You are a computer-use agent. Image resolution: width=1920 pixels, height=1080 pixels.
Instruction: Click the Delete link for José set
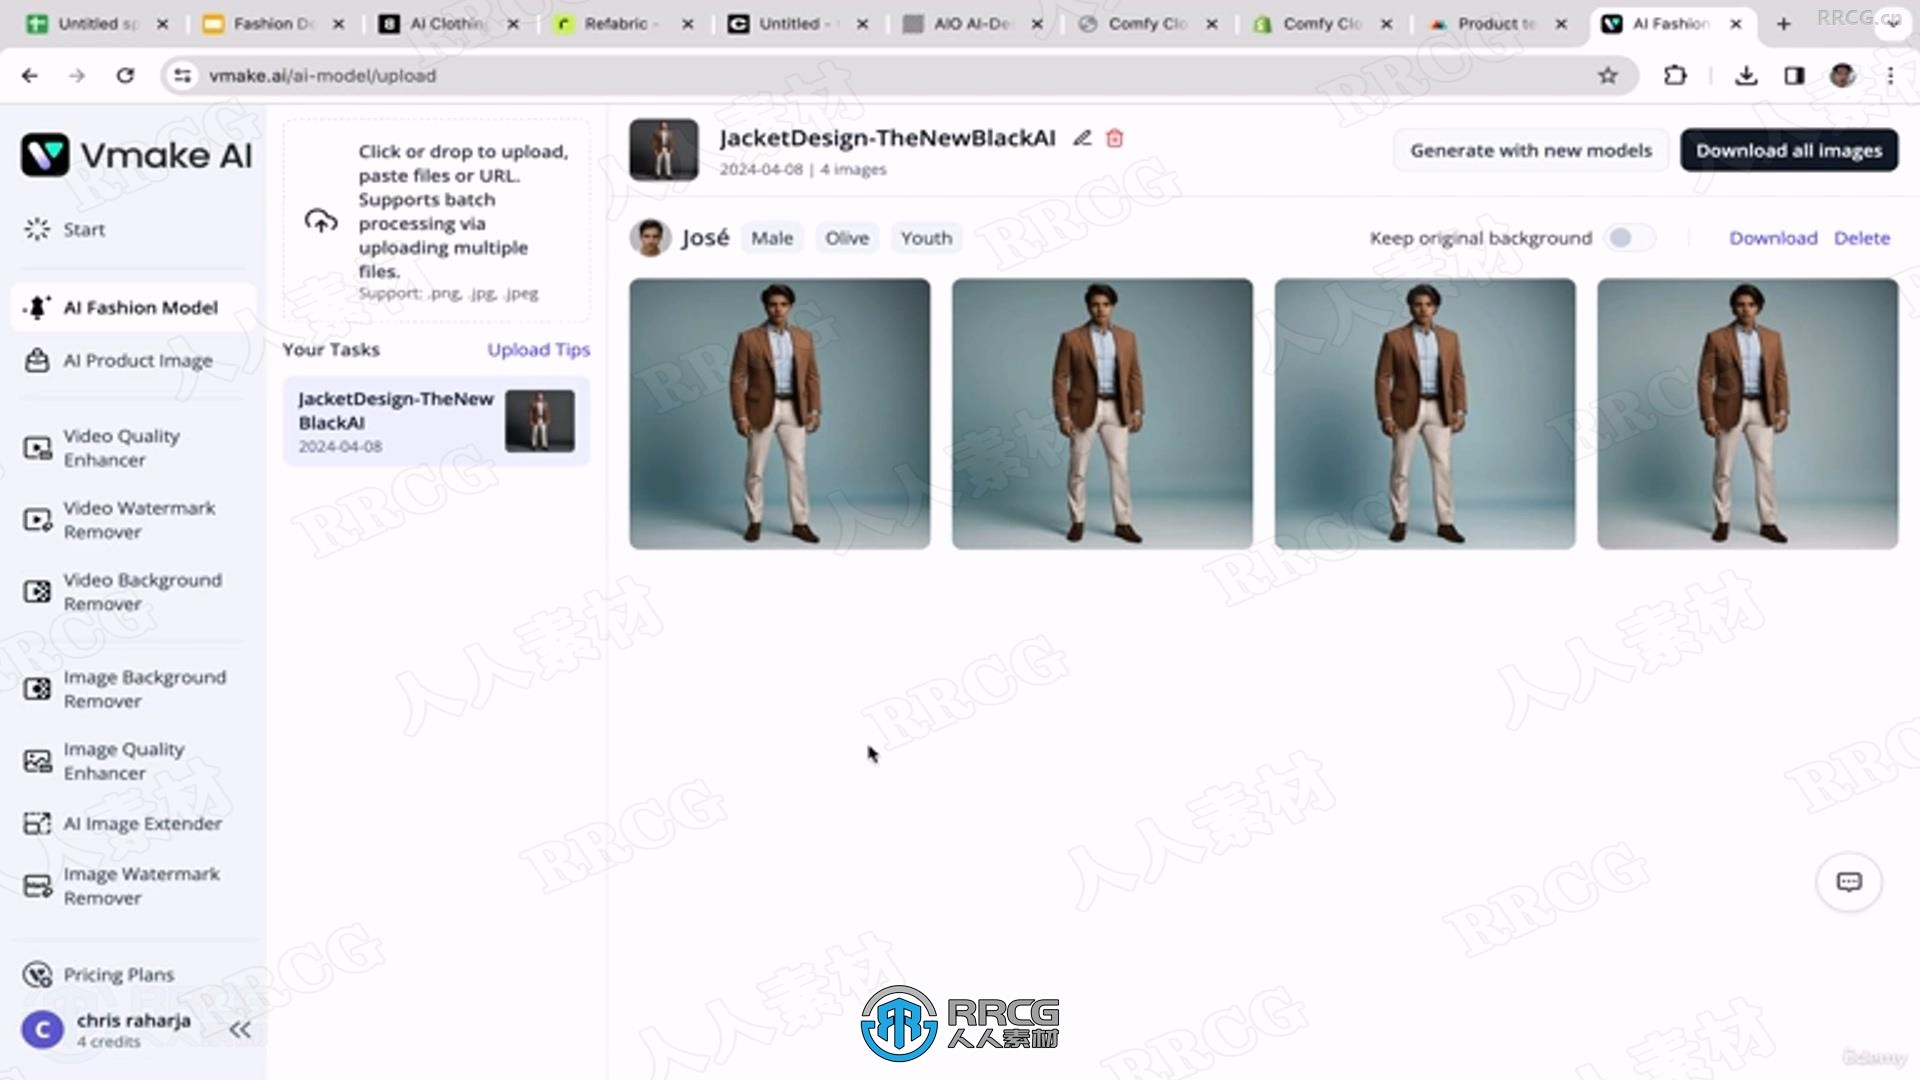[x=1861, y=238]
